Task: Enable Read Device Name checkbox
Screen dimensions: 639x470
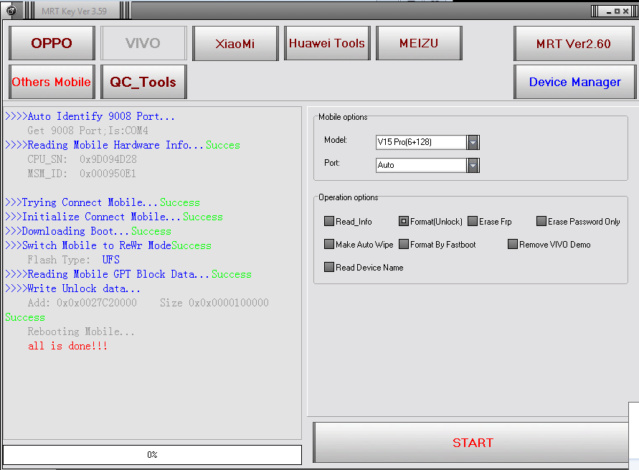Action: [x=328, y=267]
